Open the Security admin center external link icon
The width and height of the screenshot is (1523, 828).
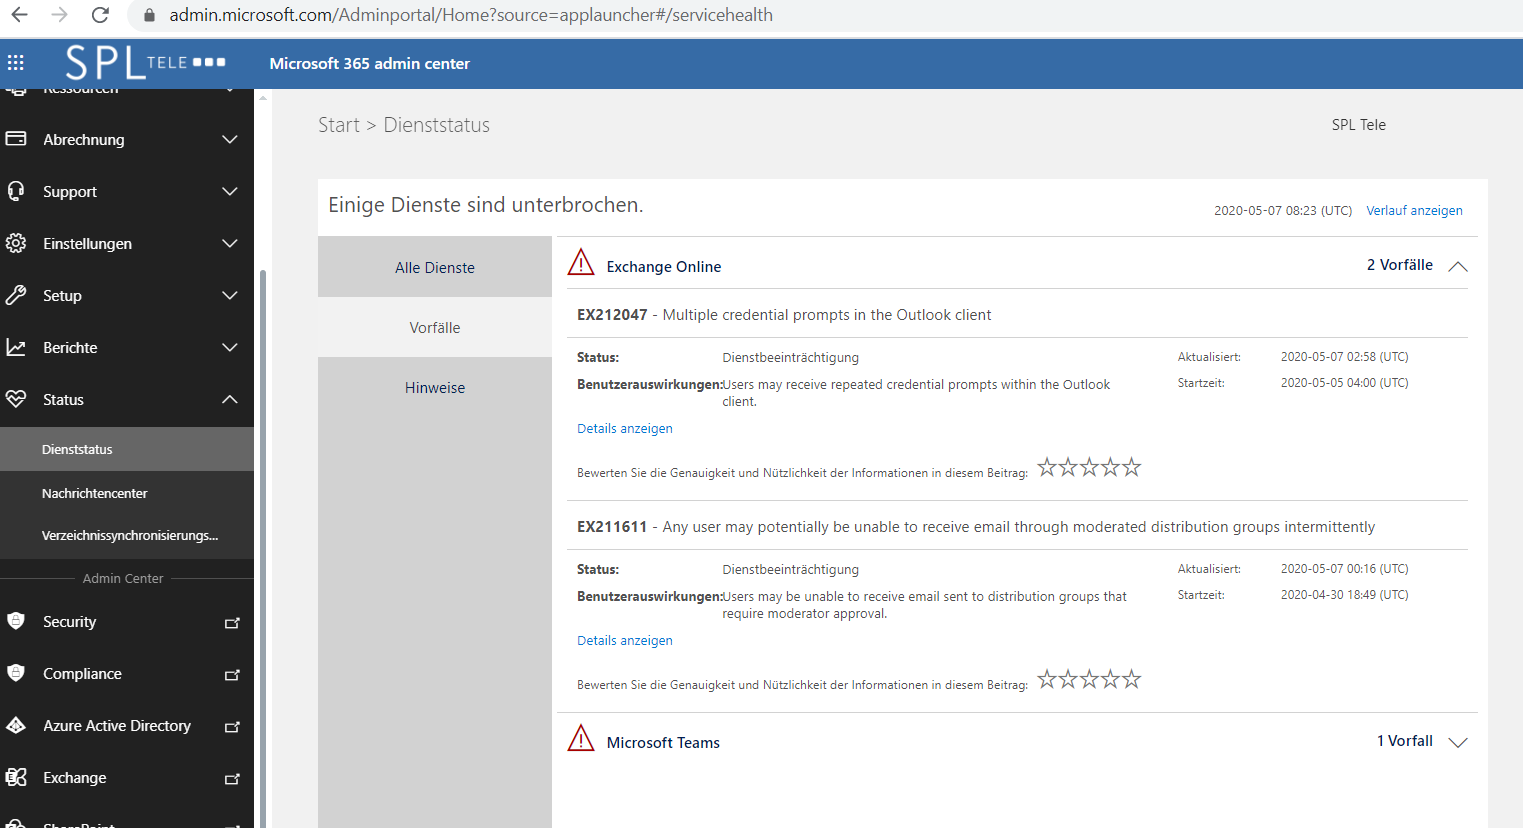(x=232, y=622)
